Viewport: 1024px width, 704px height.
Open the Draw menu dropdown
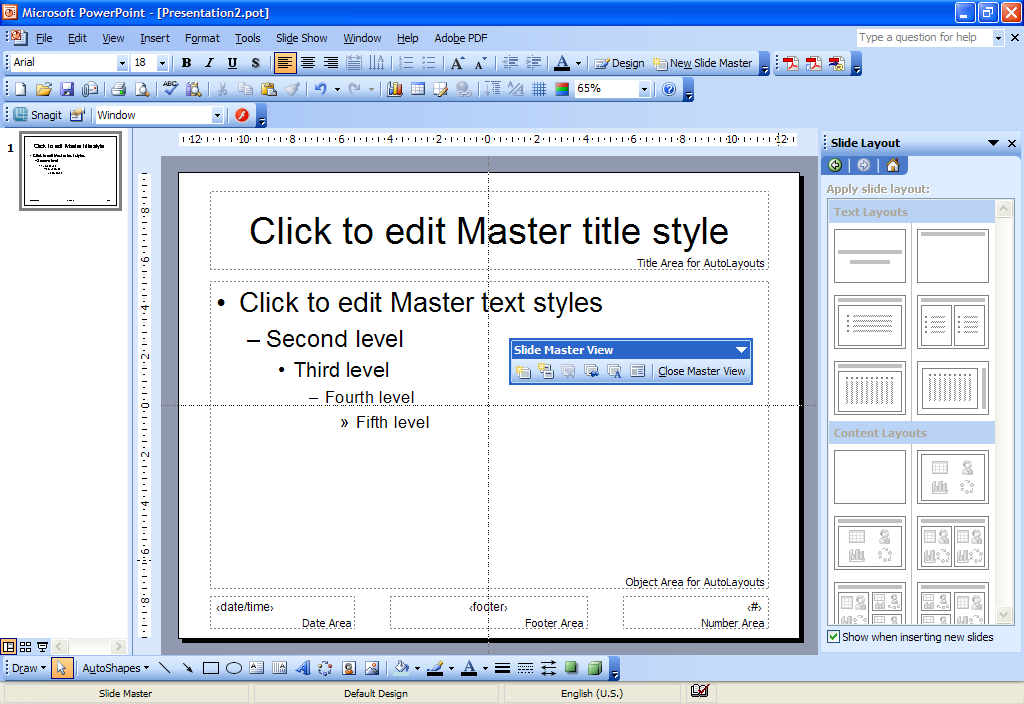pos(29,668)
